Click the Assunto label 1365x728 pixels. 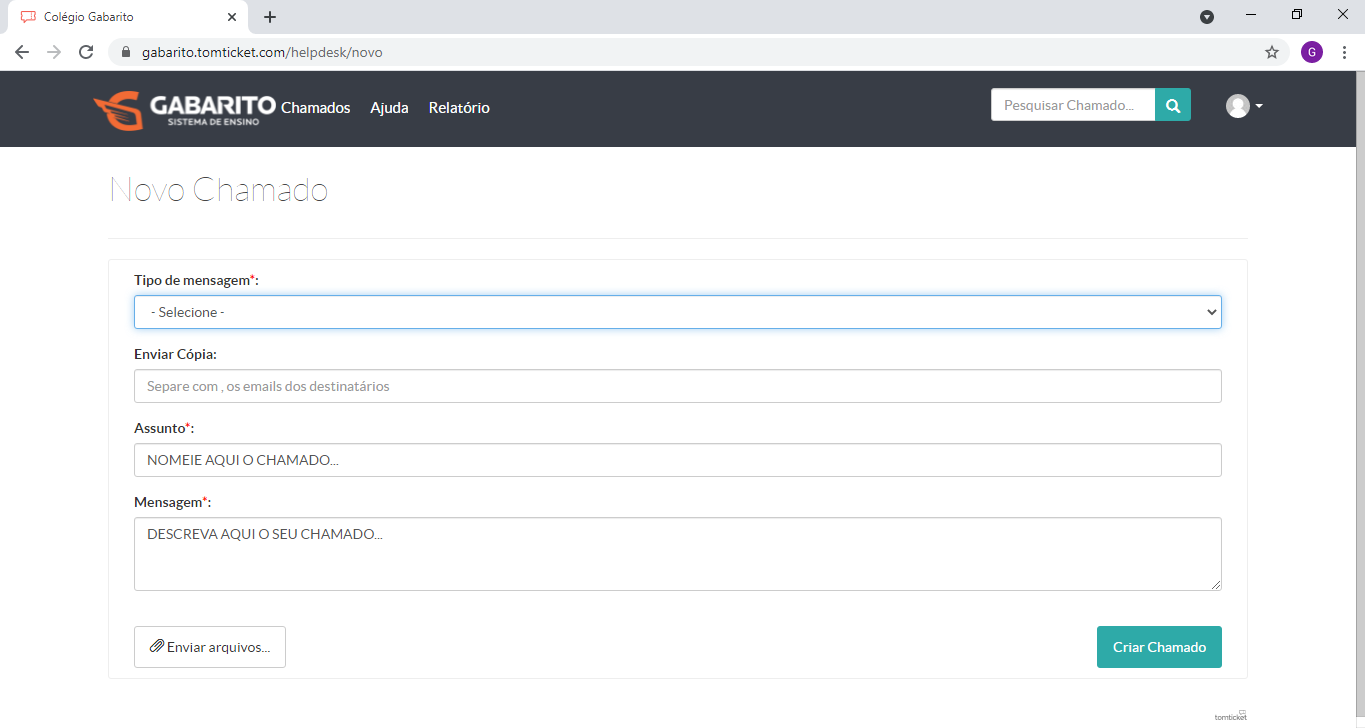point(164,428)
